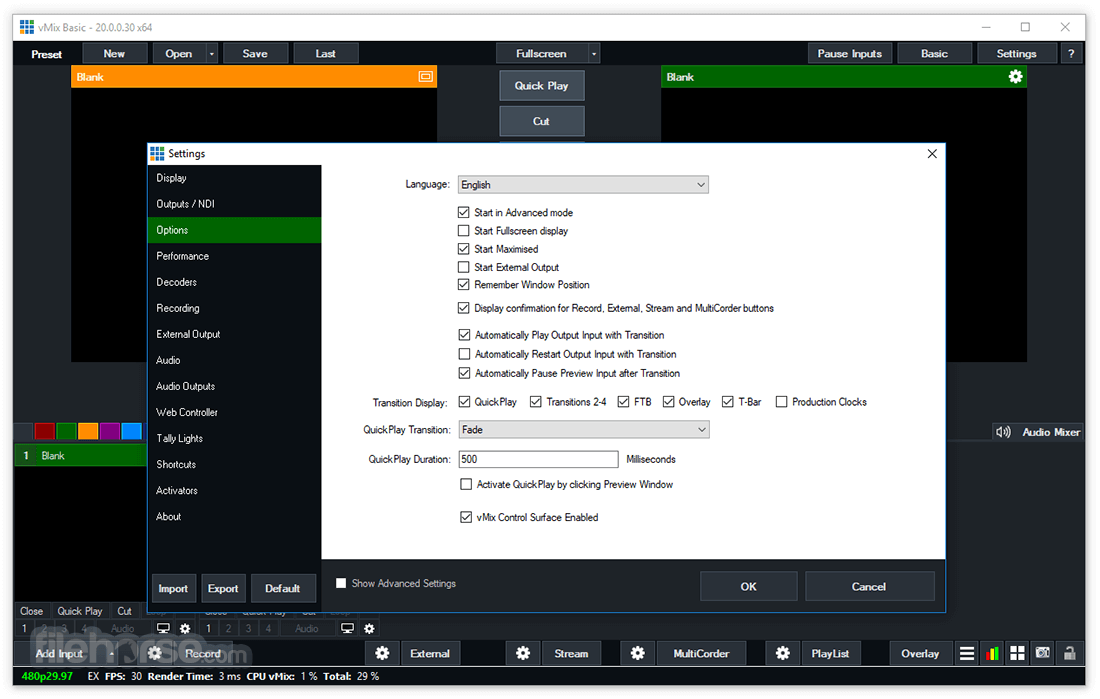1100x699 pixels.
Task: Click the preview window icon on orange Blank header
Action: tap(425, 76)
